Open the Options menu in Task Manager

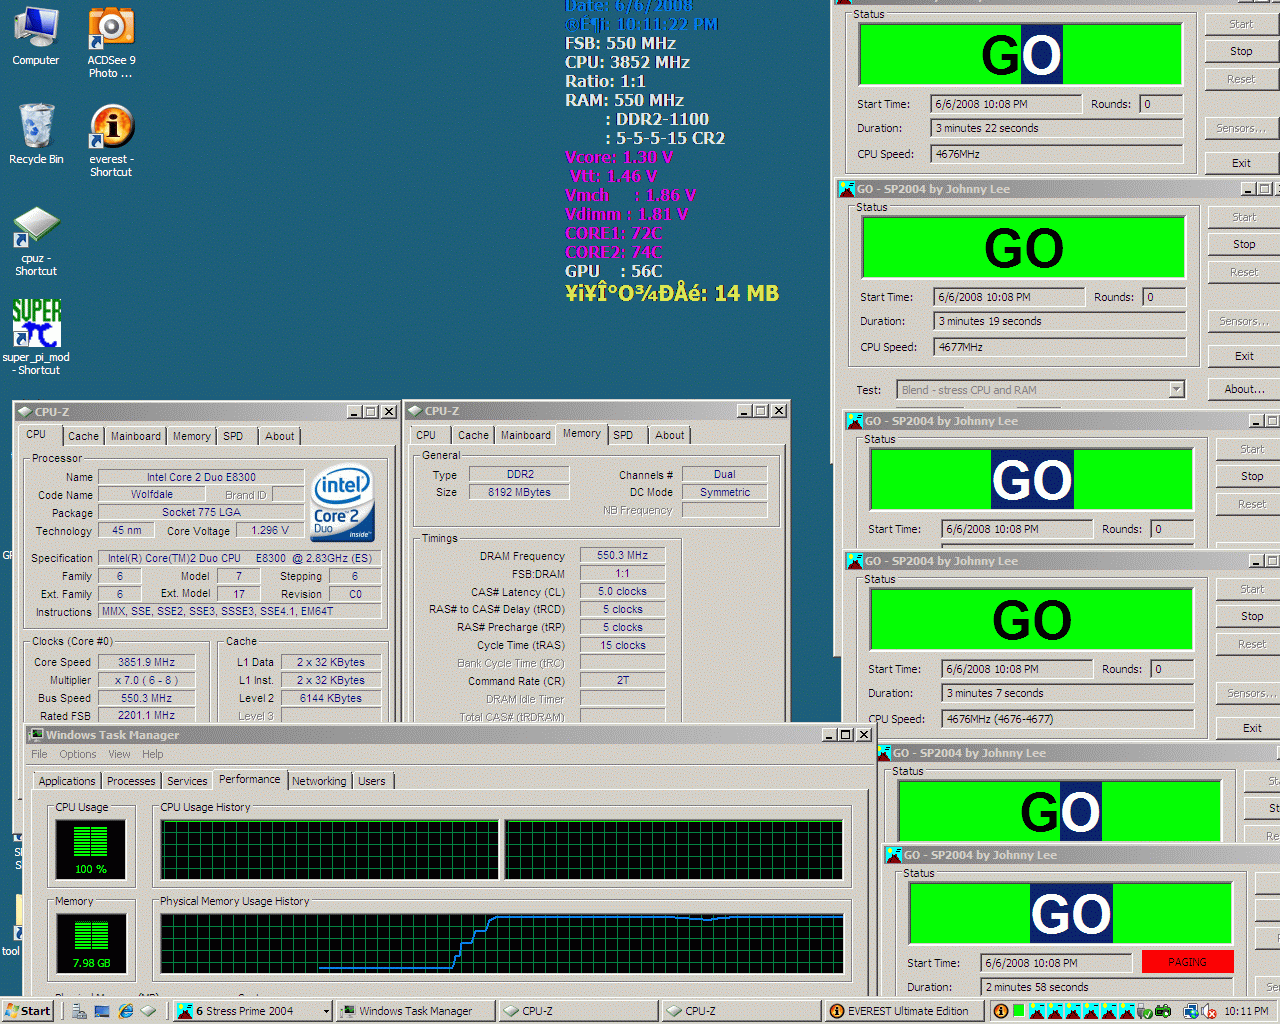pyautogui.click(x=78, y=754)
